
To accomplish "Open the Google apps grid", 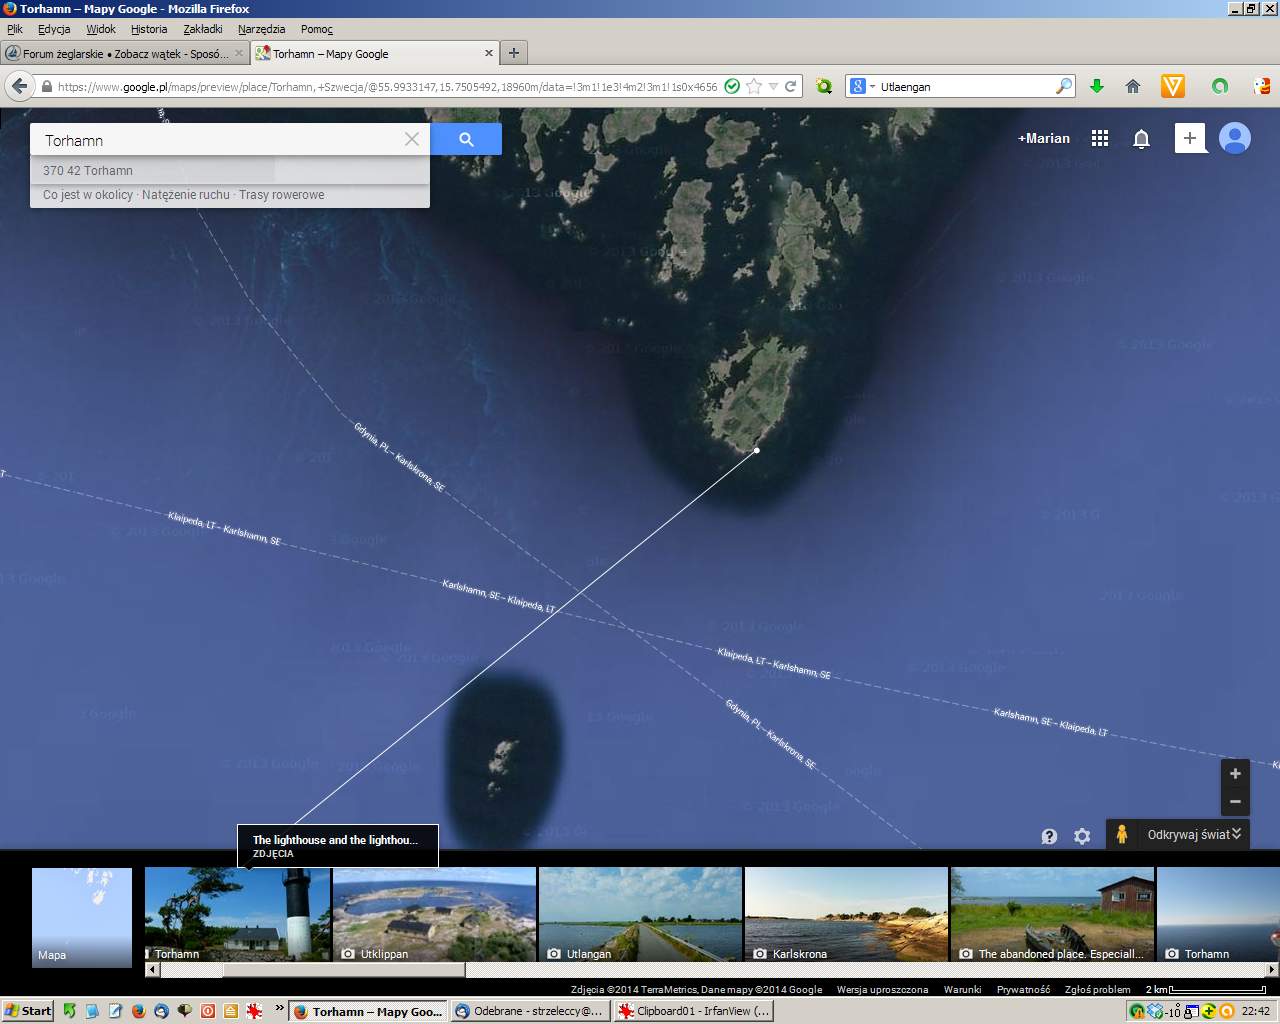I will tap(1100, 138).
